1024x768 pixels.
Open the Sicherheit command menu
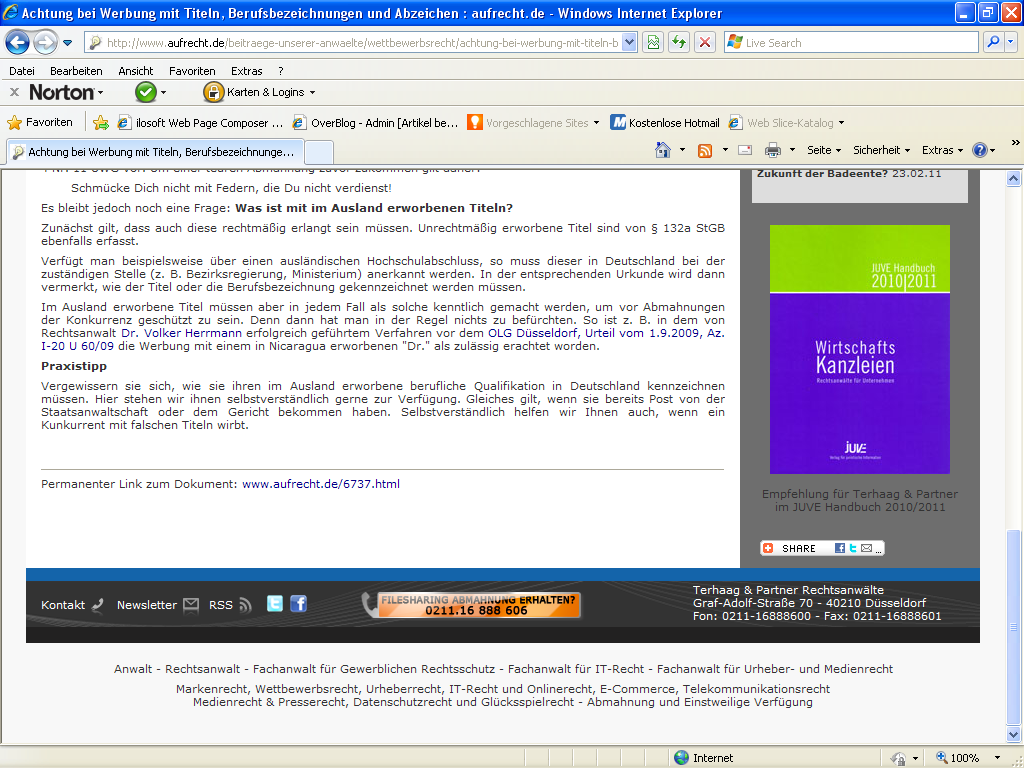882,151
